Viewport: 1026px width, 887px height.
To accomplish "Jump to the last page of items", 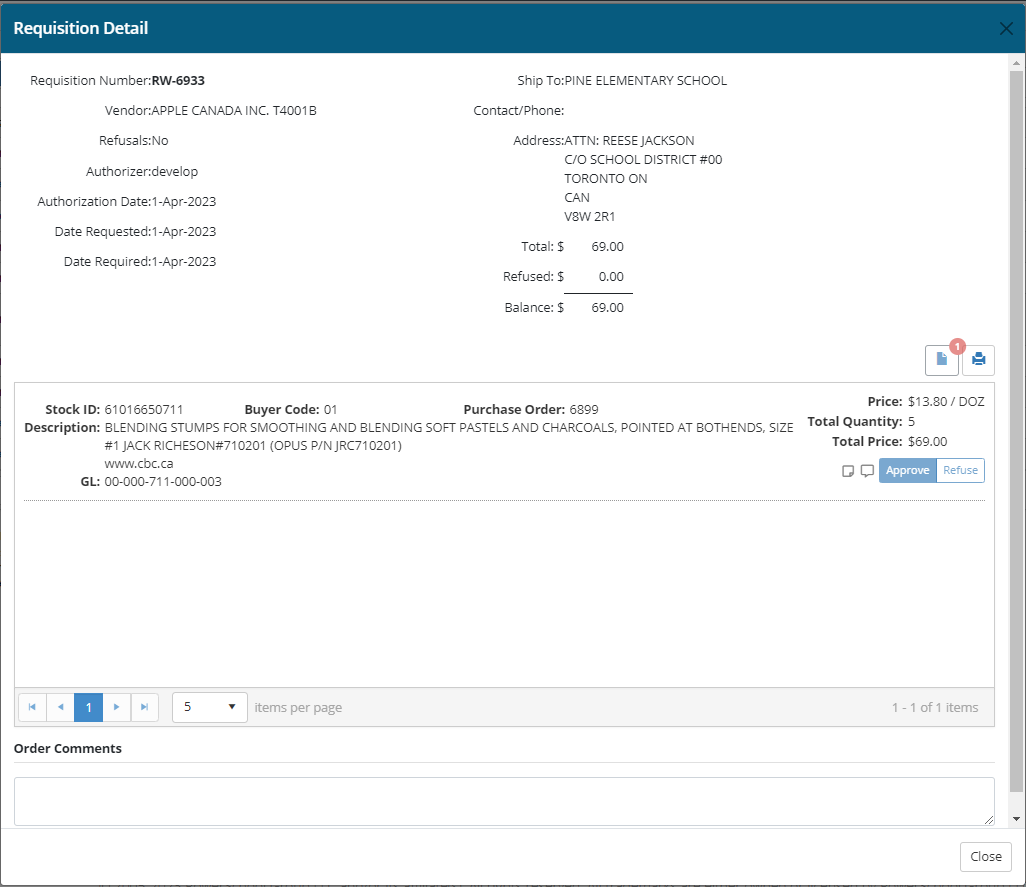I will (145, 707).
